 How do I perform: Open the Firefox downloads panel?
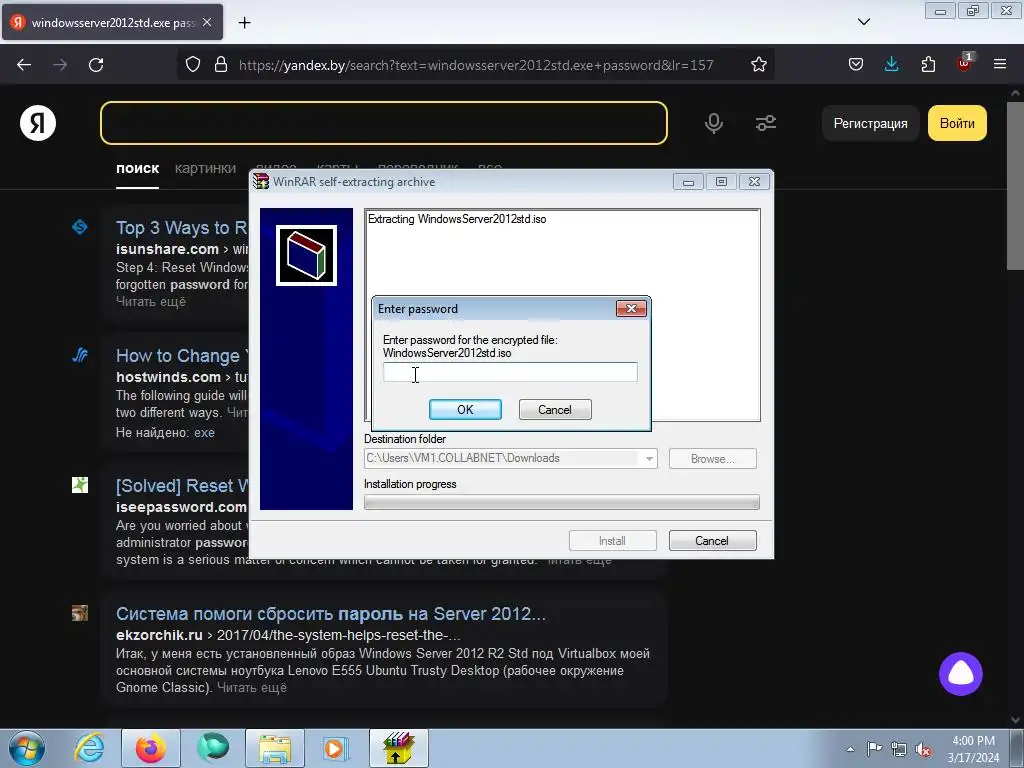[891, 65]
